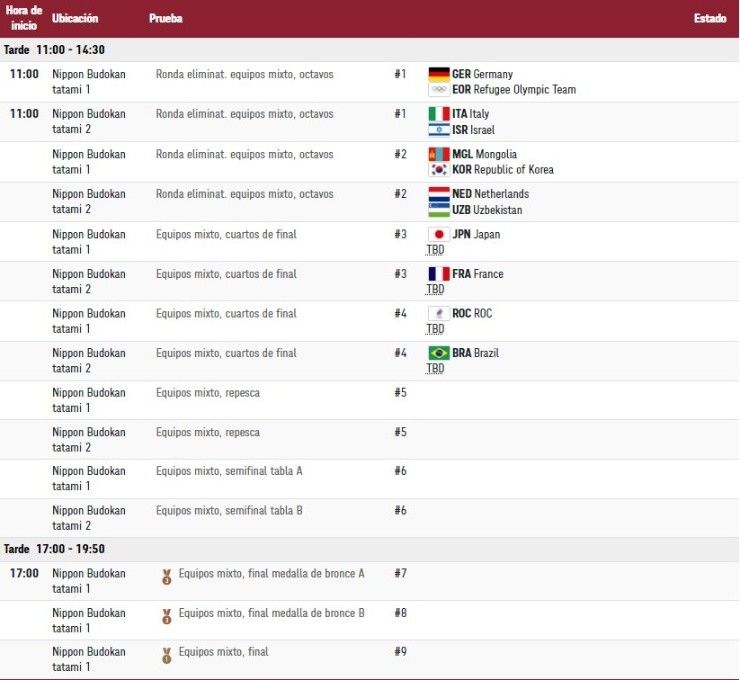Click the Netherlands flag icon
Screen dimensions: 740x680
438,194
